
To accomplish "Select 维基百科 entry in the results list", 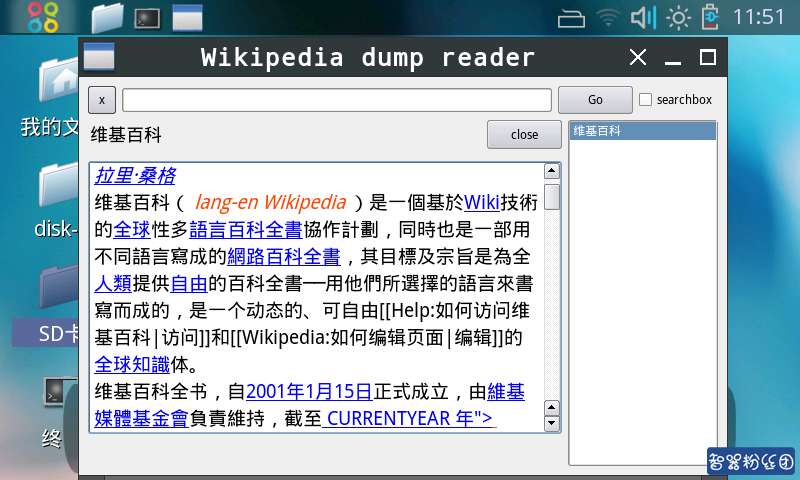I will coord(642,131).
